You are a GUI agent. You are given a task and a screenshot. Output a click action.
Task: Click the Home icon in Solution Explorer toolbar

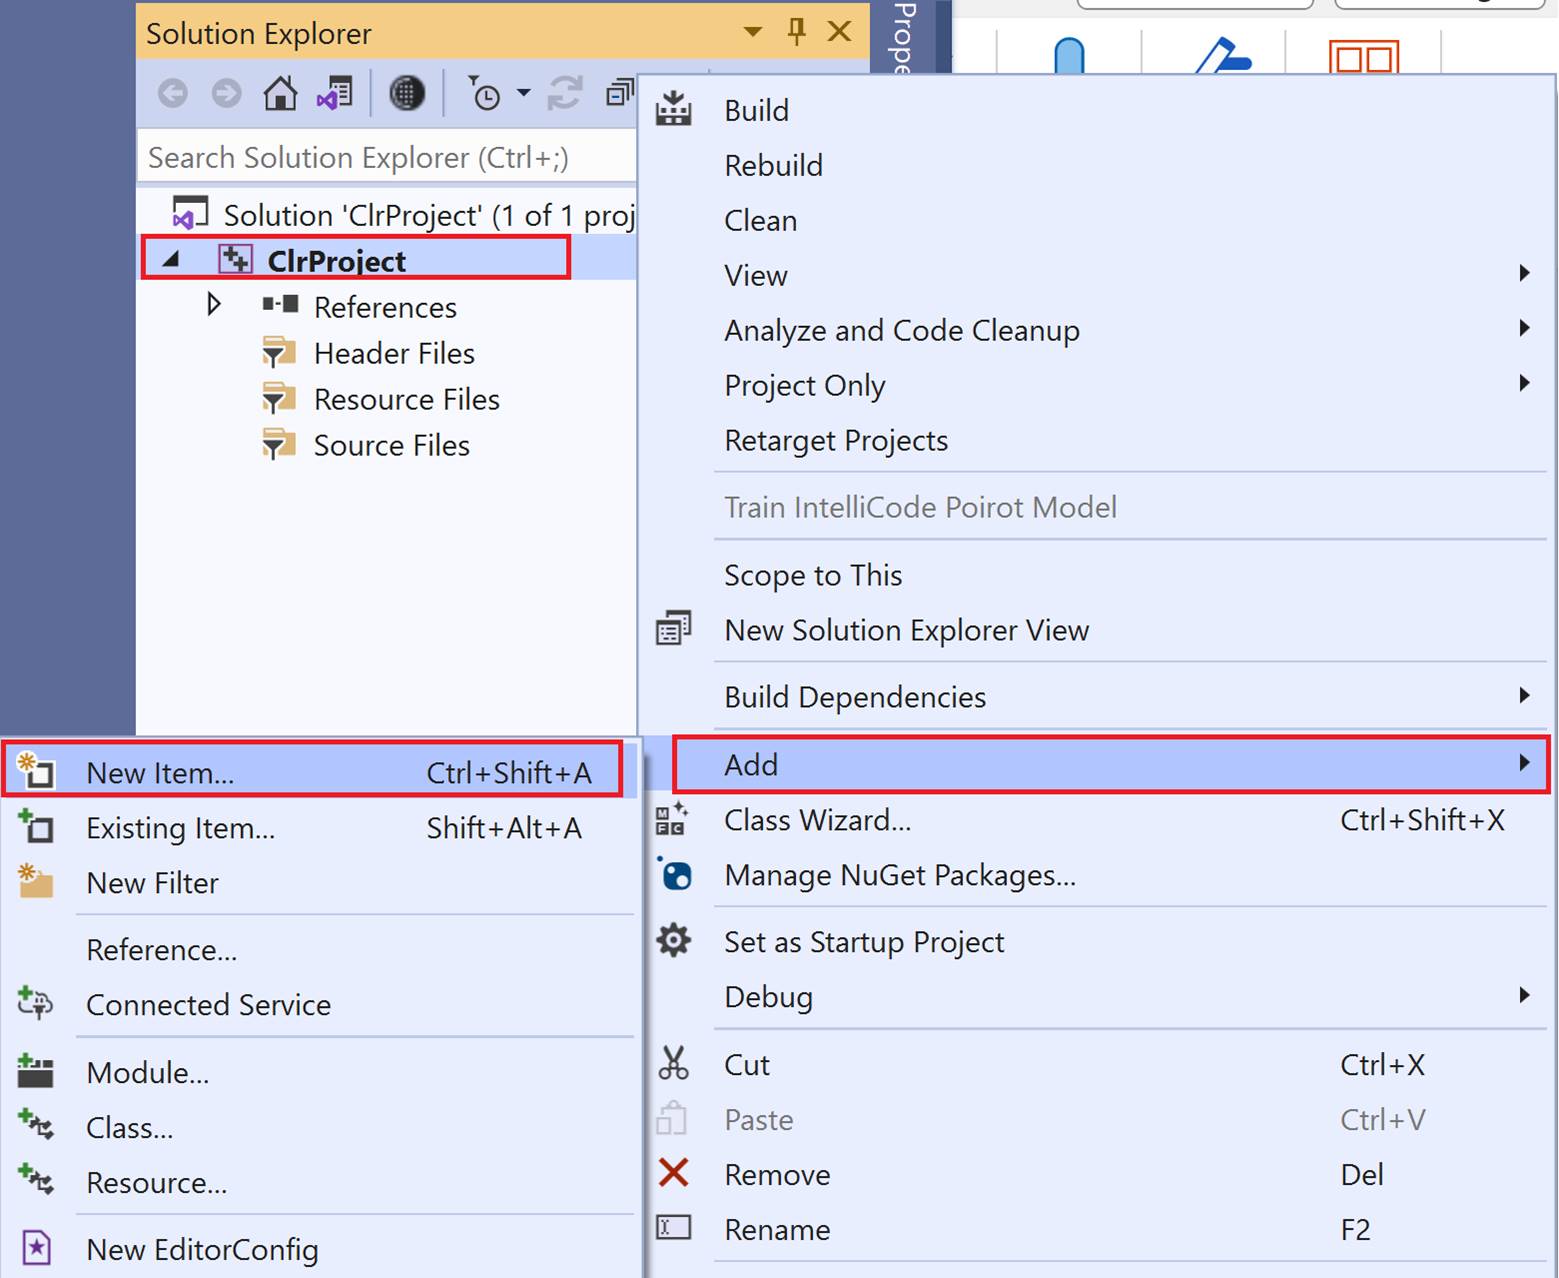click(280, 94)
